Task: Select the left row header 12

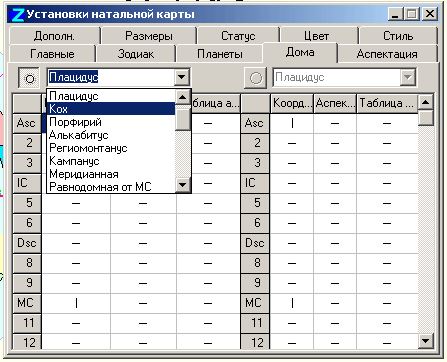Action: click(x=27, y=342)
